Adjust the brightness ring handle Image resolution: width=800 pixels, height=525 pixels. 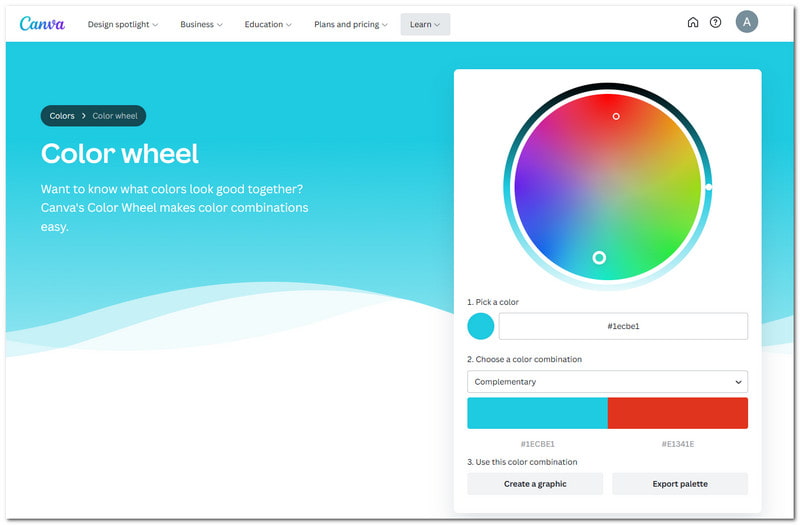coord(708,187)
